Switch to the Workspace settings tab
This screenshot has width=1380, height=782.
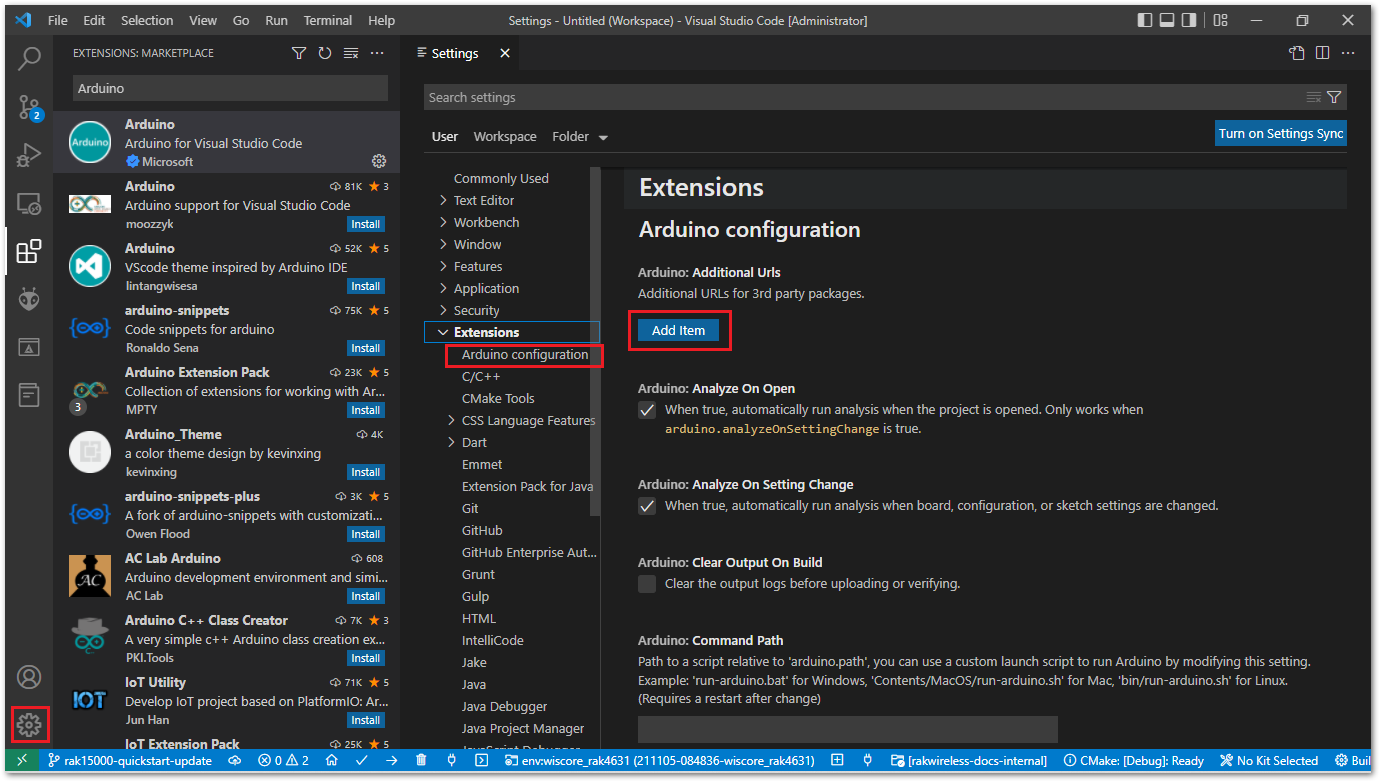[505, 137]
